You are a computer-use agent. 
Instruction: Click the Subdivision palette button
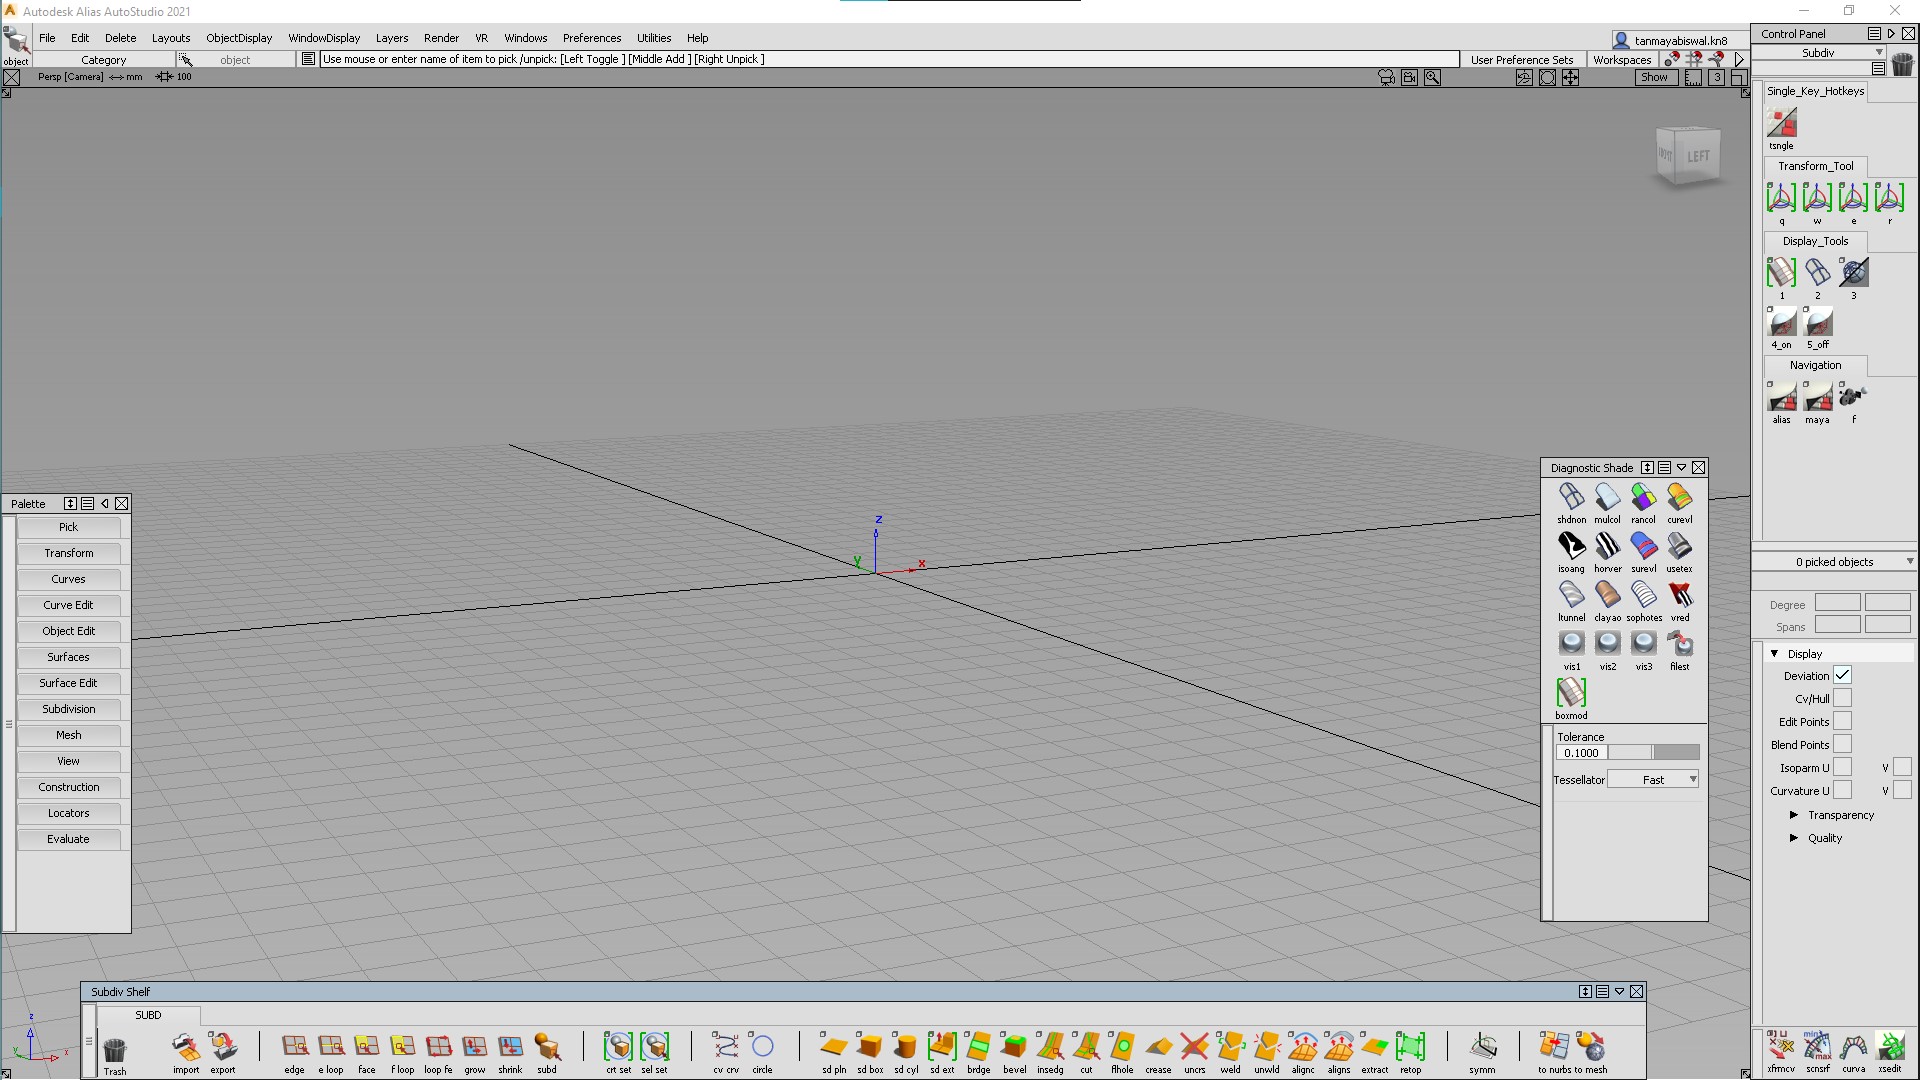click(x=69, y=709)
